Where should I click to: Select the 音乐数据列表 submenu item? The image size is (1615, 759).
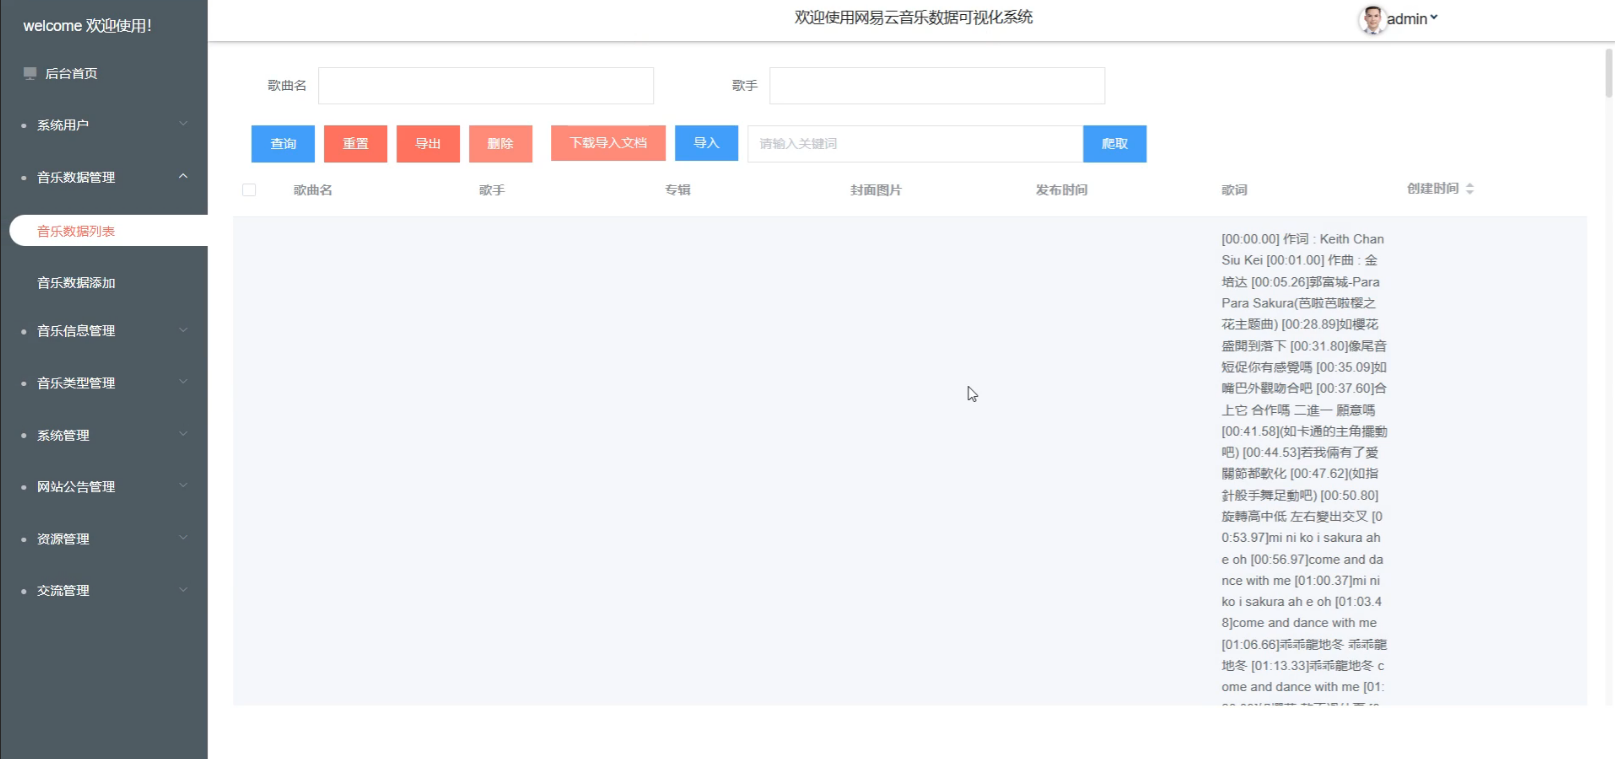pyautogui.click(x=109, y=231)
